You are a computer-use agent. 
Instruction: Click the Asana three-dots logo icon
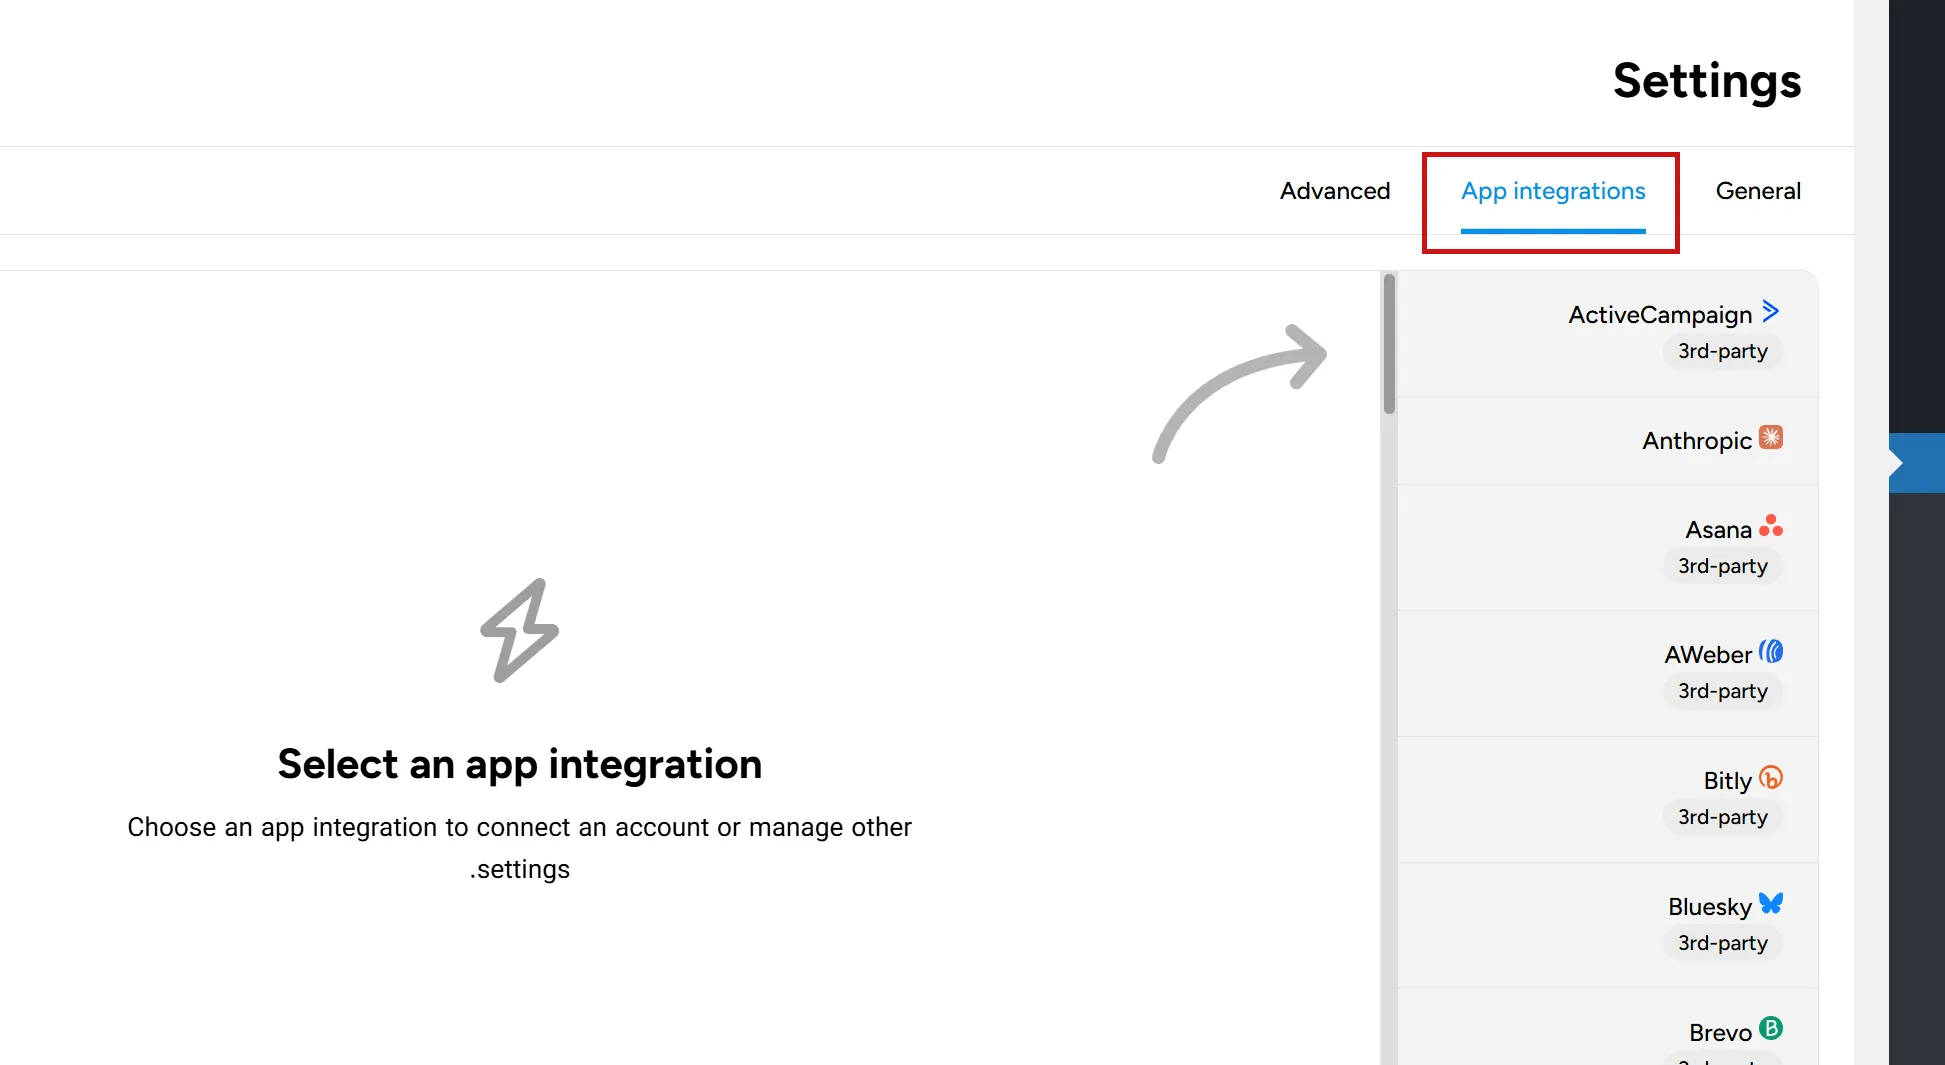(1770, 525)
